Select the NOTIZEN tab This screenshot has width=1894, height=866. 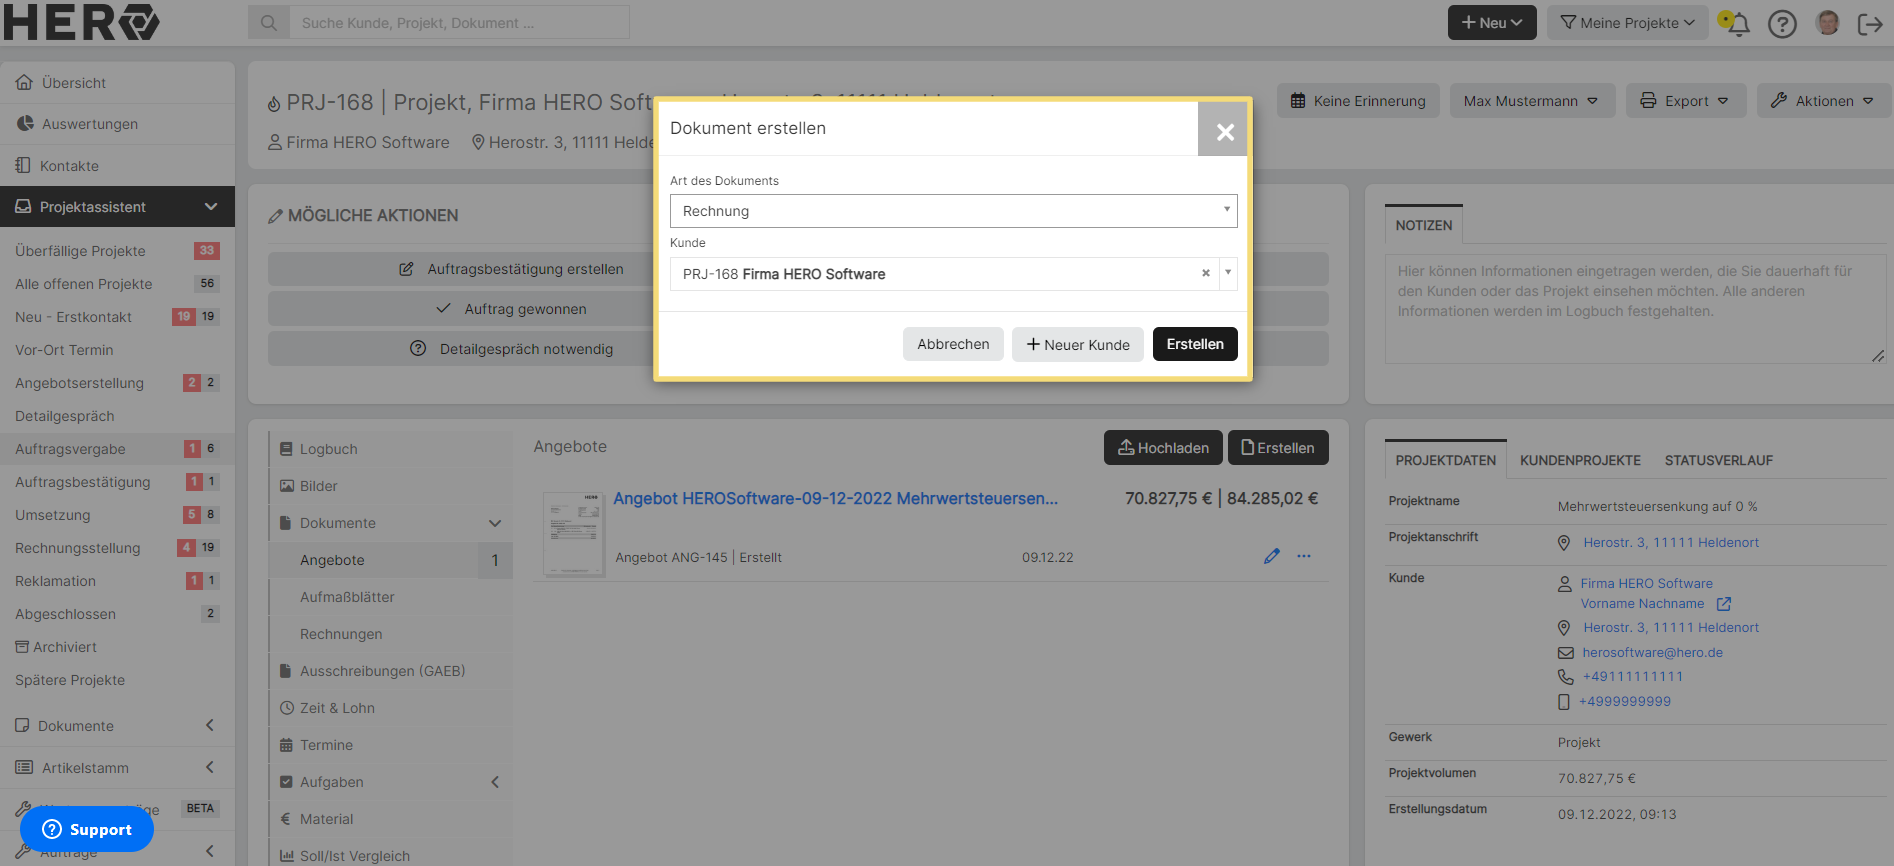point(1424,225)
